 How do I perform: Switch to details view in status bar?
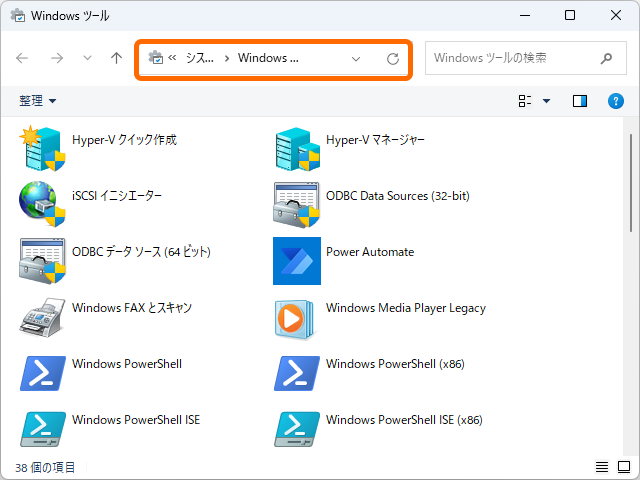(602, 467)
